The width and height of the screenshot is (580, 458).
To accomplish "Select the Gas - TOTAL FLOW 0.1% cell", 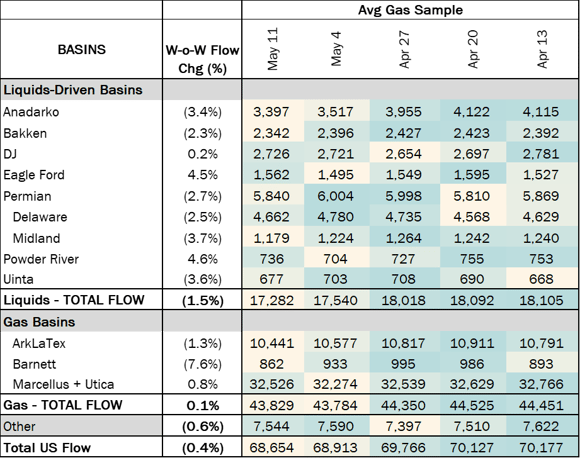I will coord(202,405).
